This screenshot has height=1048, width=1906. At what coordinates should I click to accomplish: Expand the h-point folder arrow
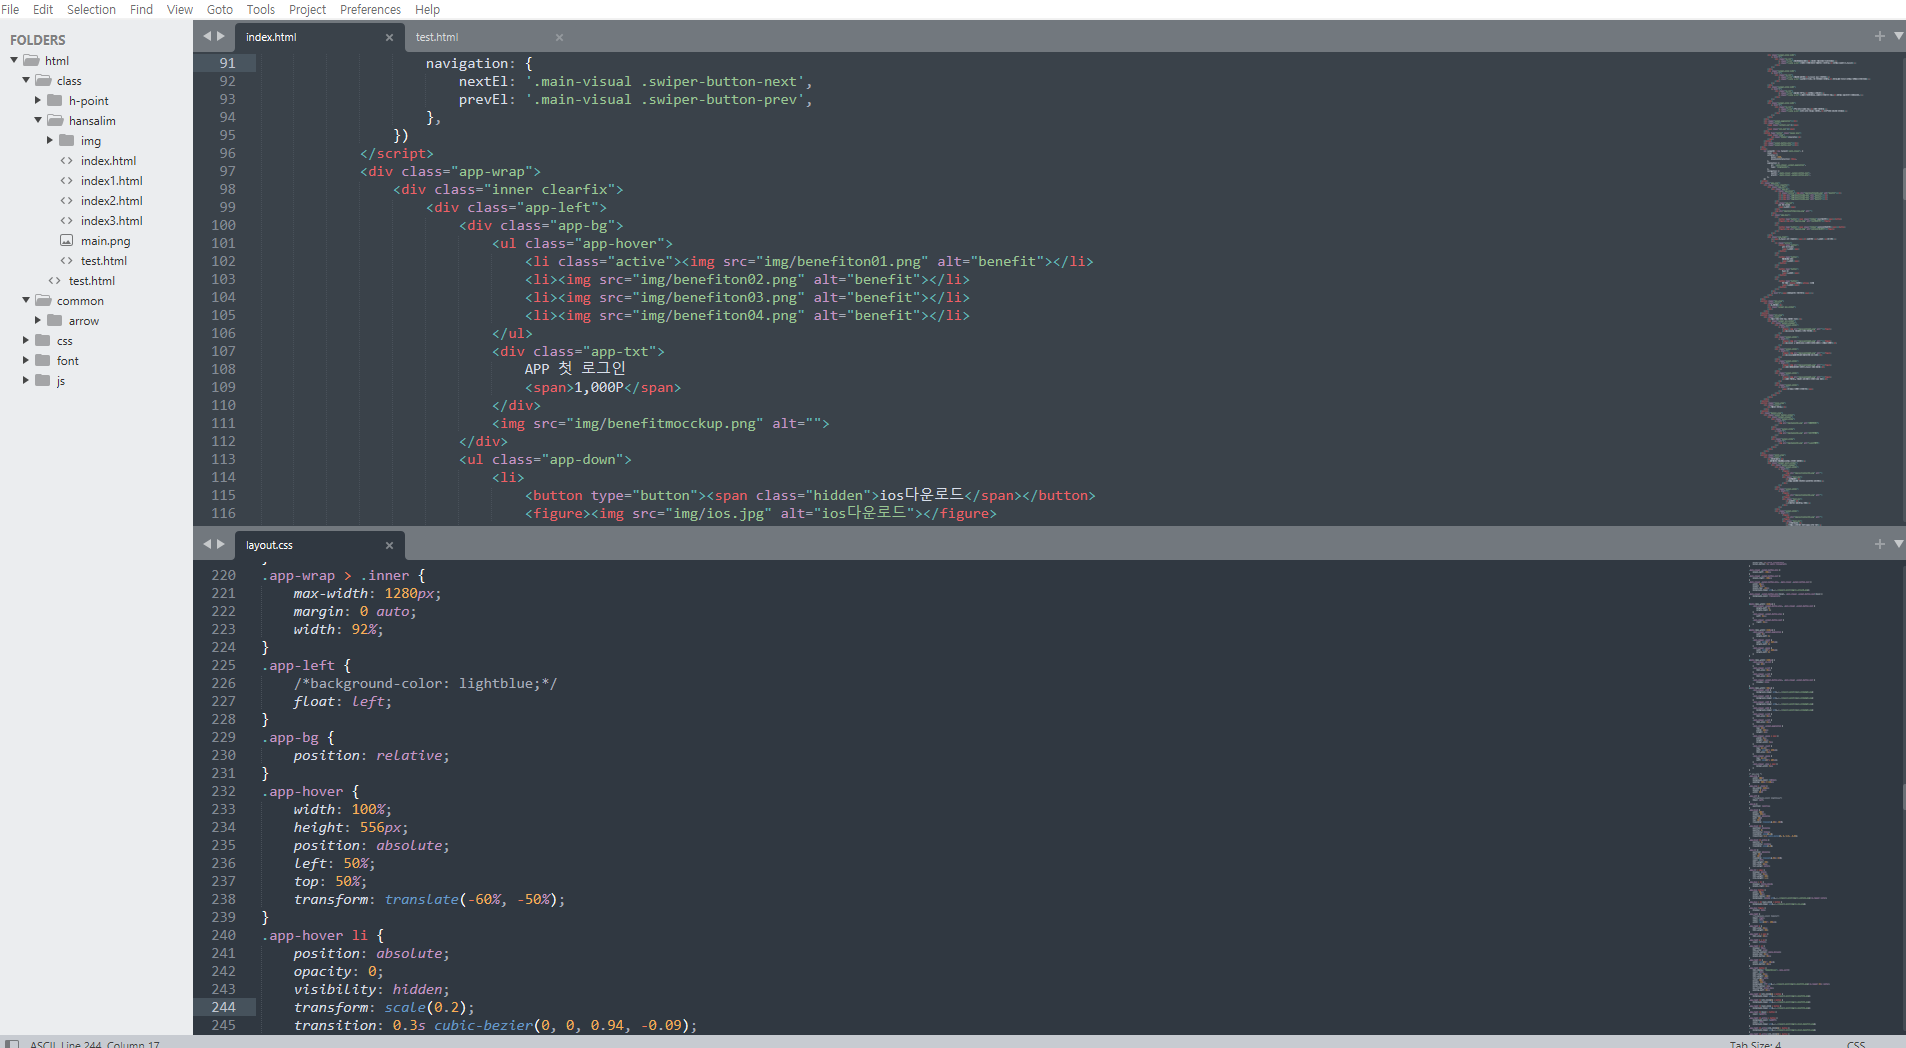click(x=38, y=100)
